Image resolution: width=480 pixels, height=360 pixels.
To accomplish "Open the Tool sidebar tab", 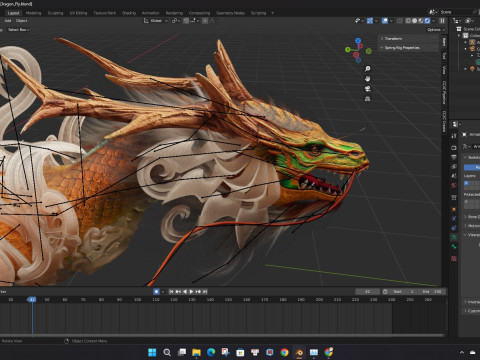I will 444,56.
